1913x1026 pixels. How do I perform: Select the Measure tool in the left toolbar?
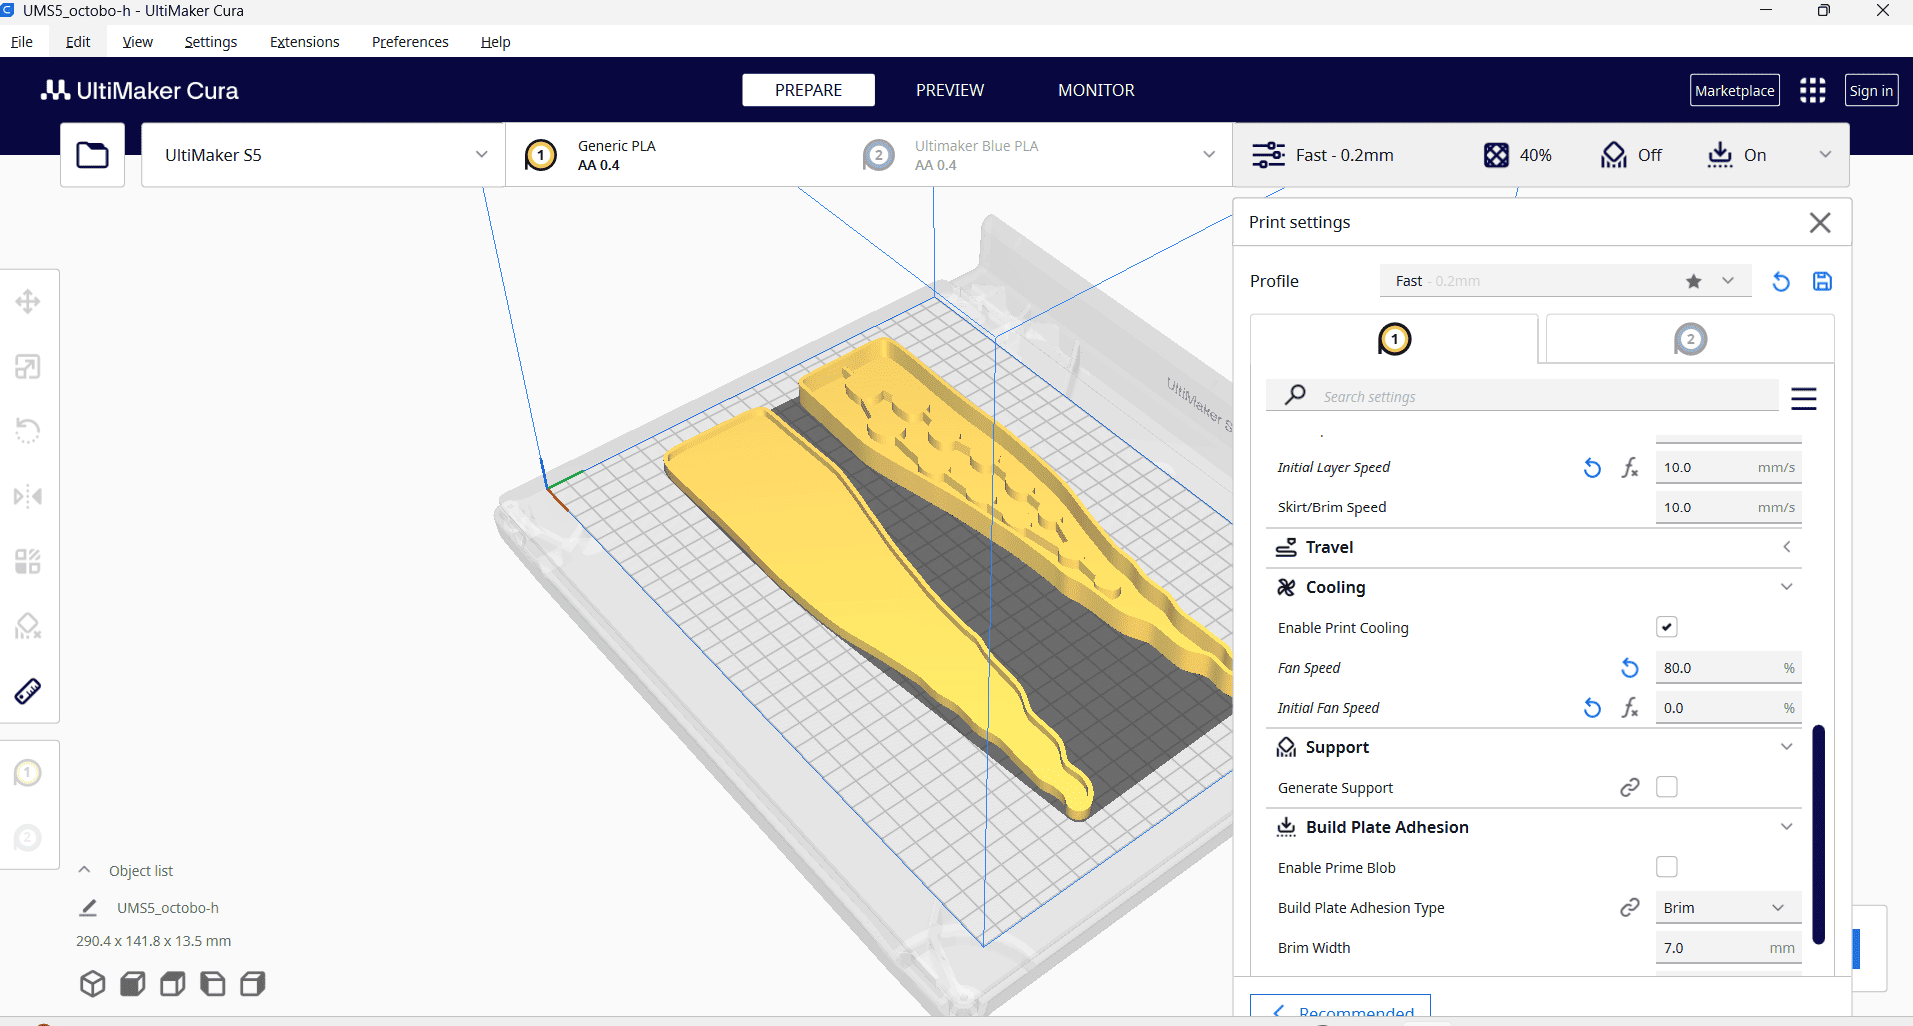(x=28, y=691)
